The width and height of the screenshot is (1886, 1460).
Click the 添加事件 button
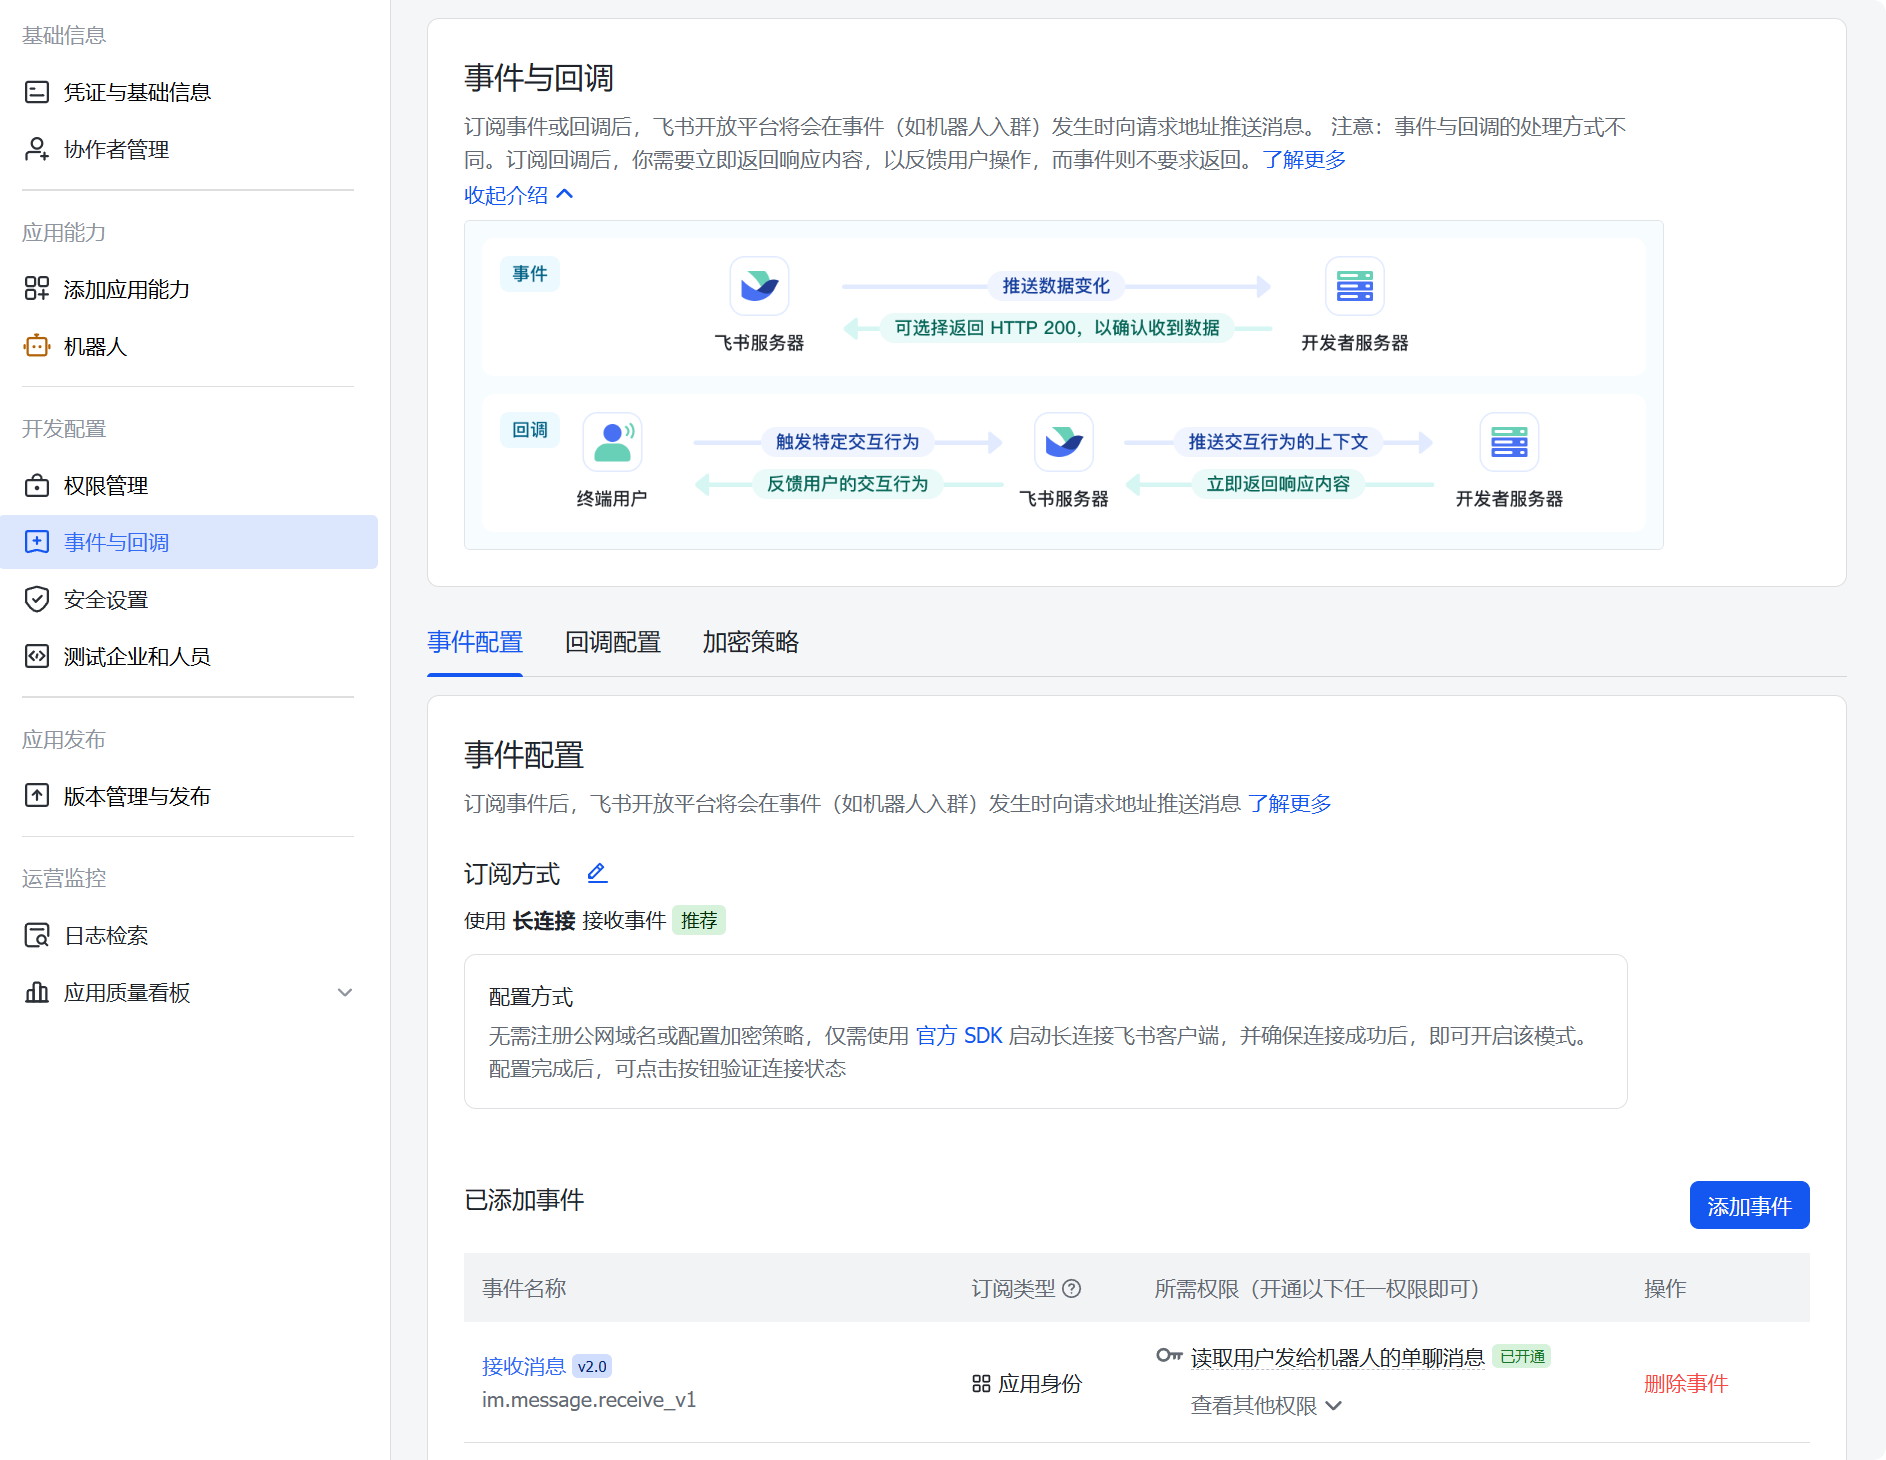point(1749,1205)
